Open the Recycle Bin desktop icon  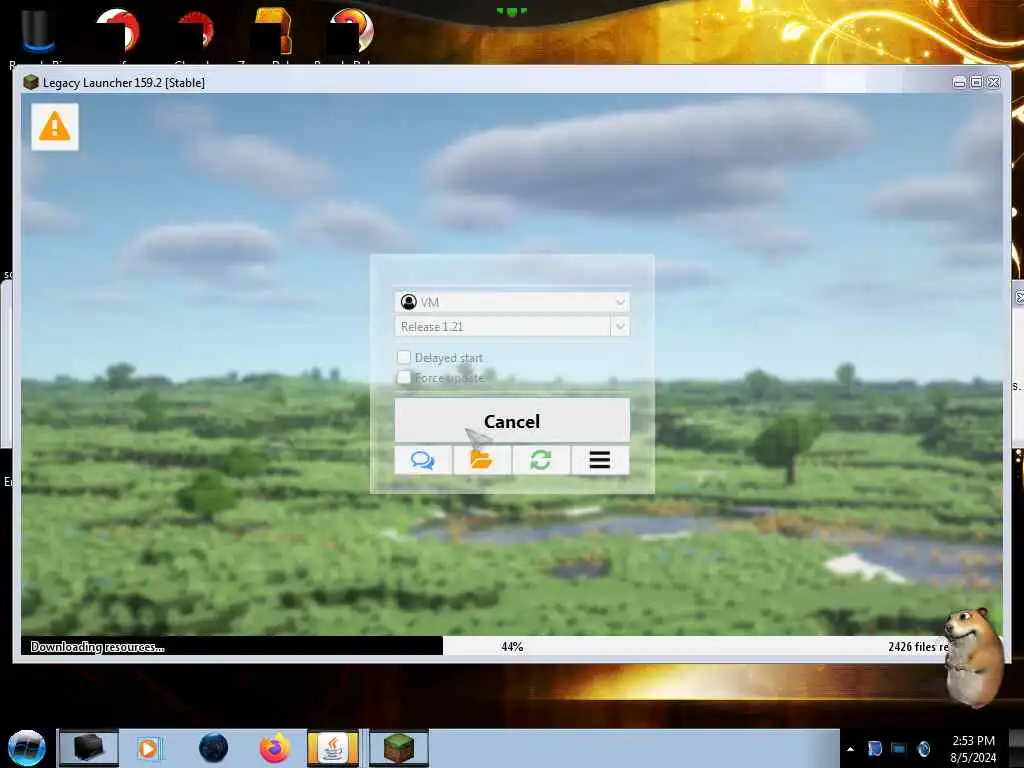(38, 33)
